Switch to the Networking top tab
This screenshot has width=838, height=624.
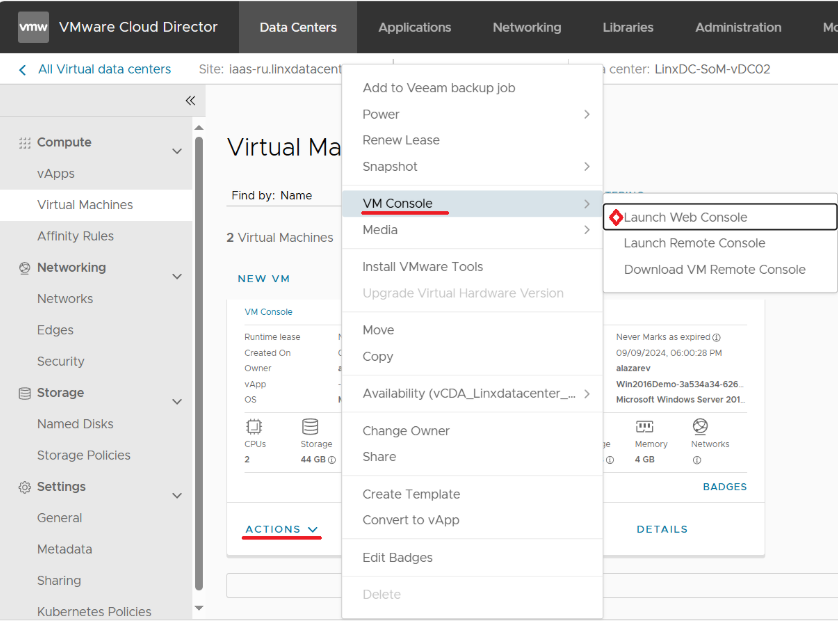click(527, 27)
